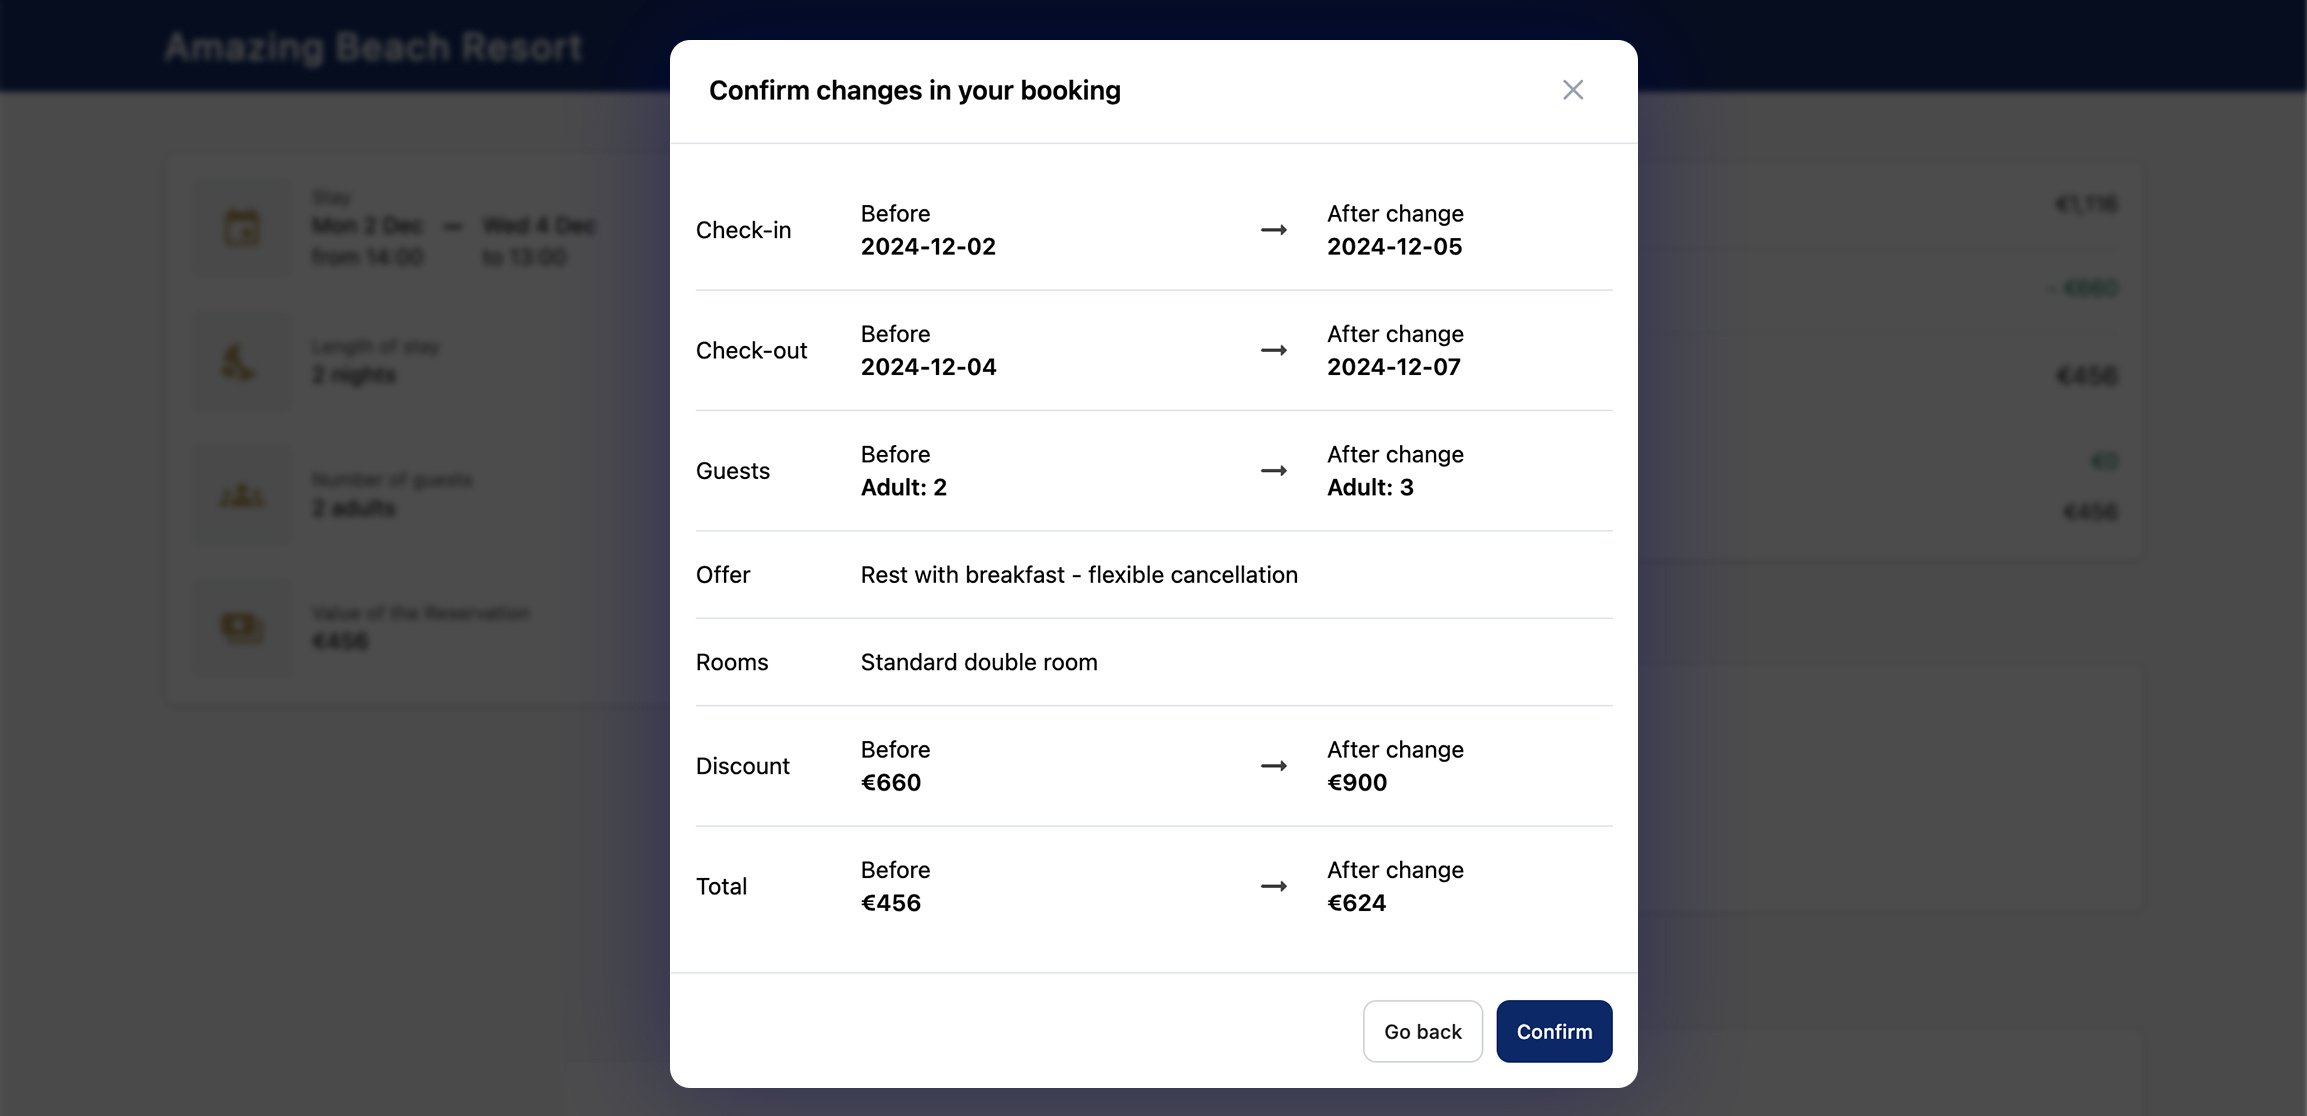The image size is (2307, 1116).
Task: Click the moon length-of-stay icon
Action: pyautogui.click(x=240, y=362)
